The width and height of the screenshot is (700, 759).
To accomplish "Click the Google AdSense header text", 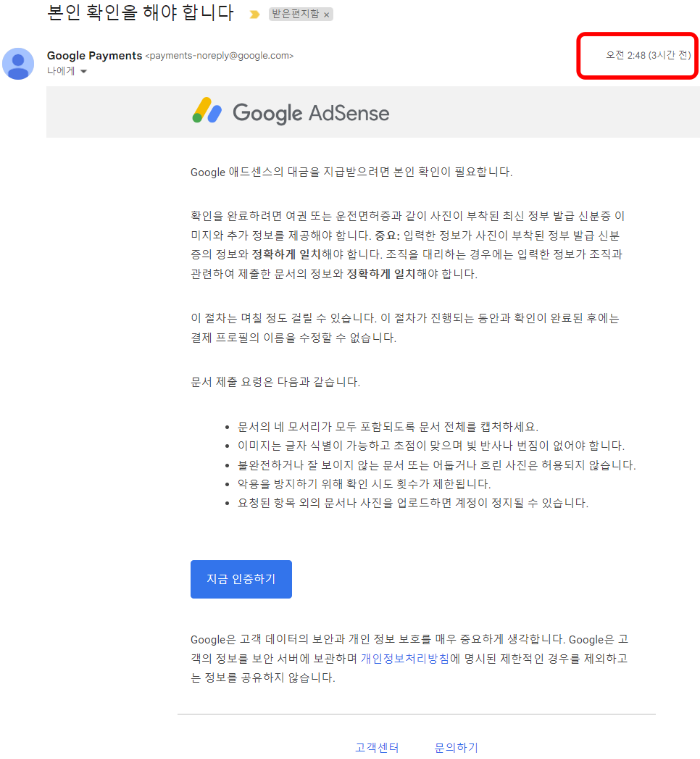I will [311, 113].
